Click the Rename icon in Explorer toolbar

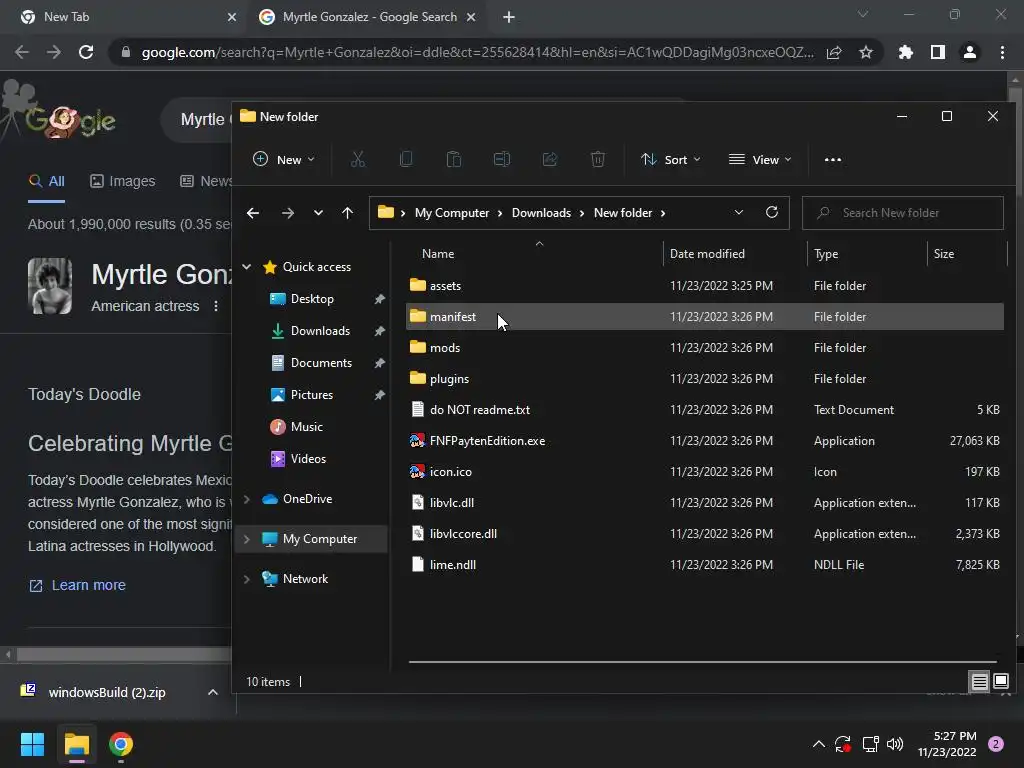(502, 159)
